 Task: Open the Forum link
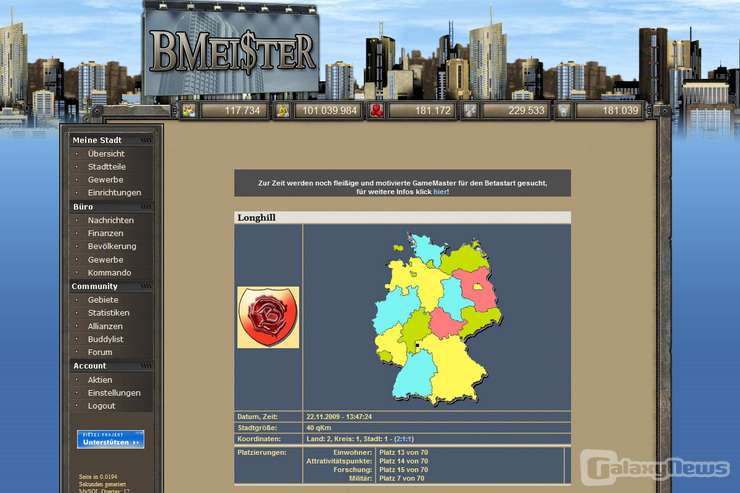(x=100, y=352)
